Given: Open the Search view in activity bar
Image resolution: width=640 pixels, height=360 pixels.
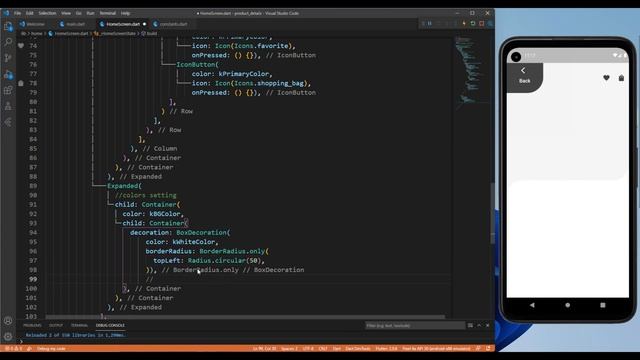Looking at the screenshot, I should click(x=8, y=42).
